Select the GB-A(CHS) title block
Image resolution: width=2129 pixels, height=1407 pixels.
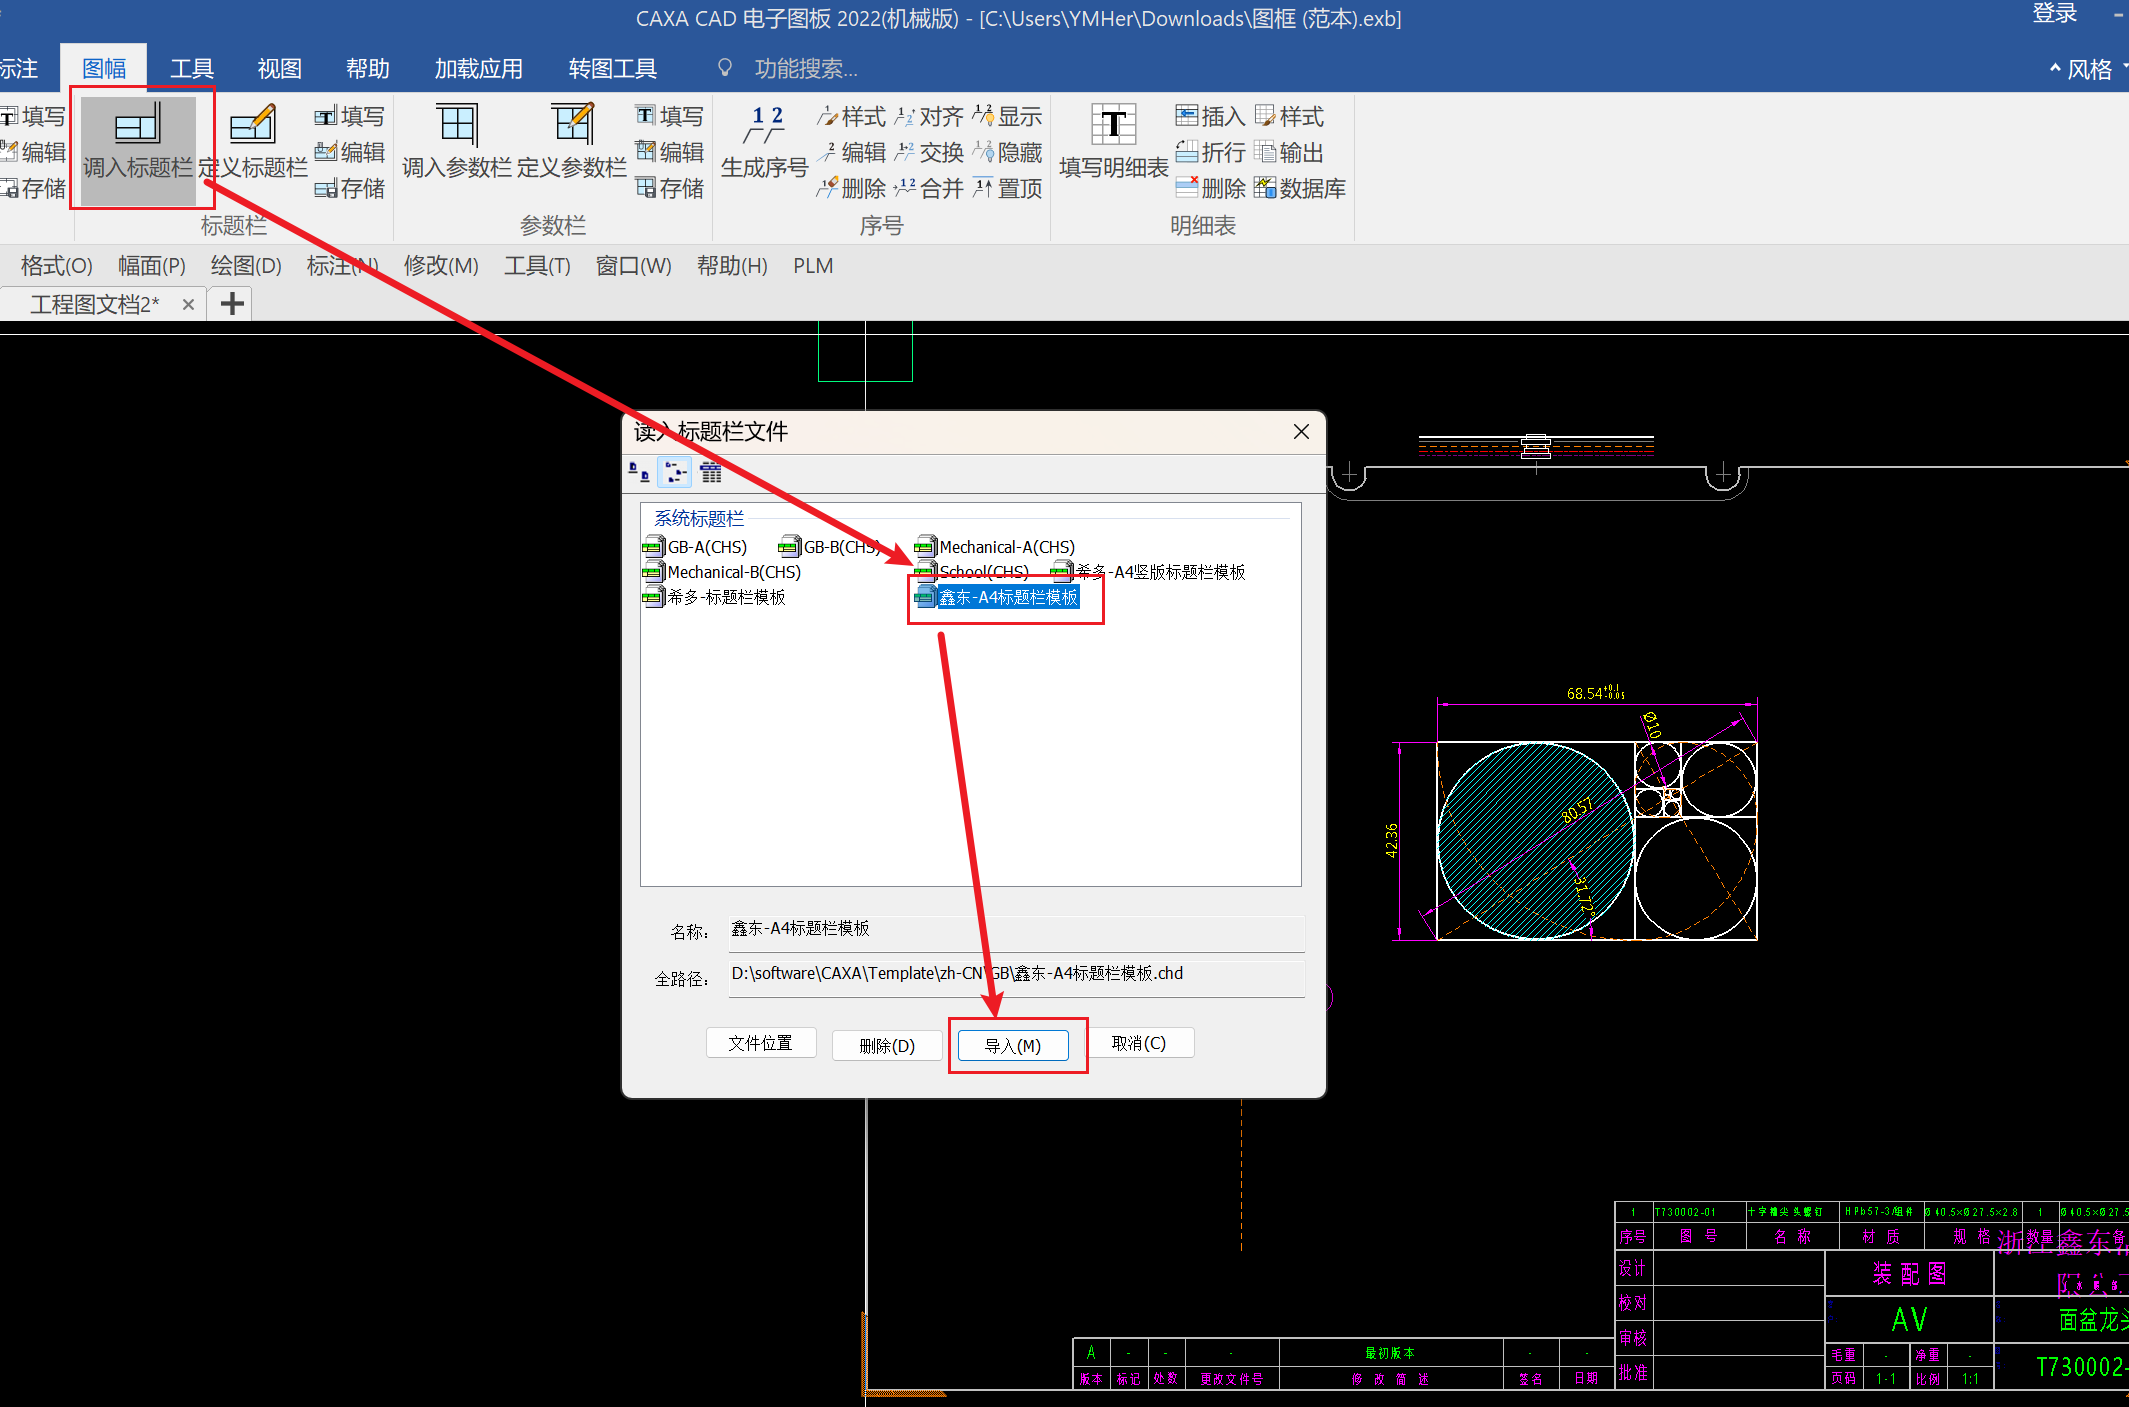[x=695, y=547]
